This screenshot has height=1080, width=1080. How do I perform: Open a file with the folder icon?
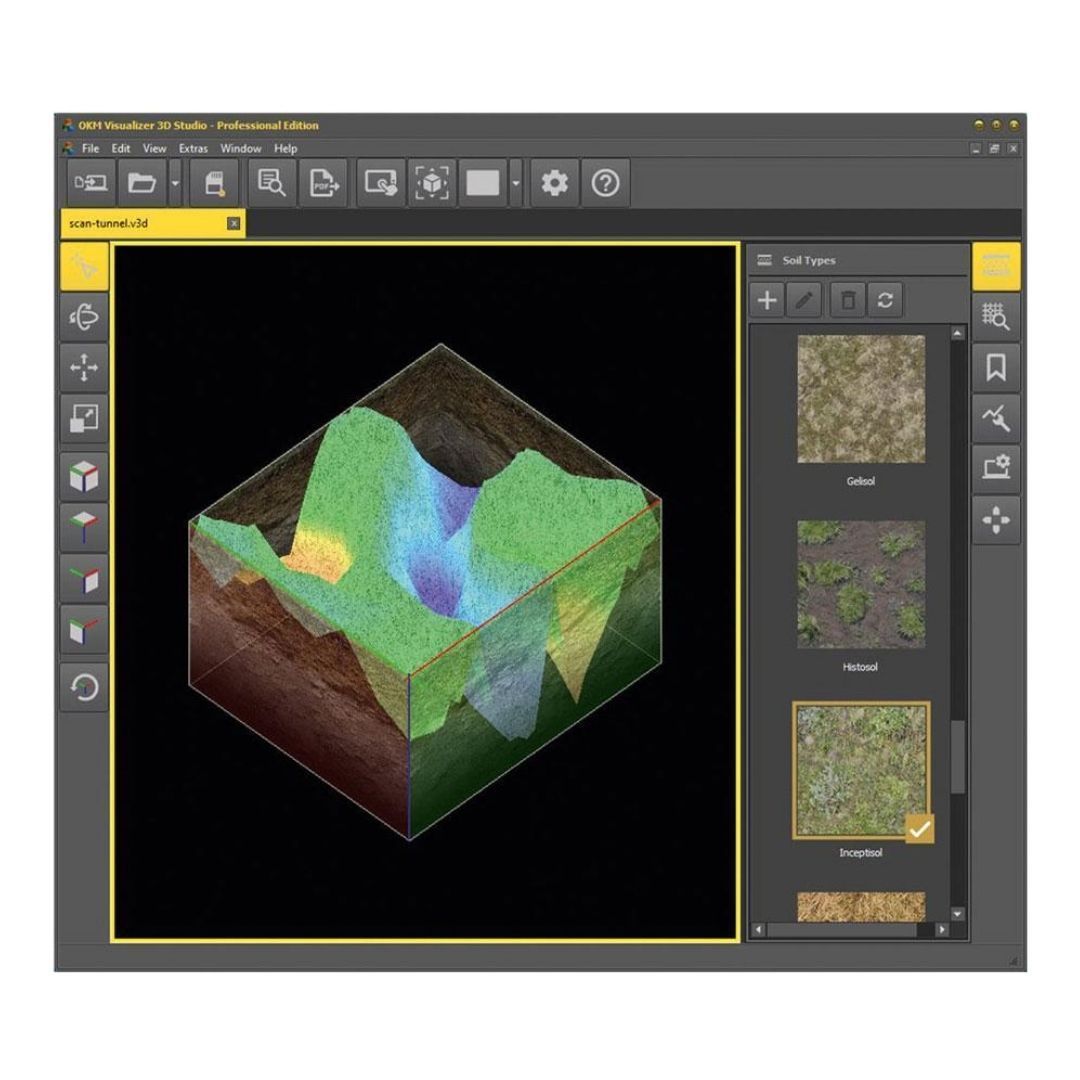point(142,183)
